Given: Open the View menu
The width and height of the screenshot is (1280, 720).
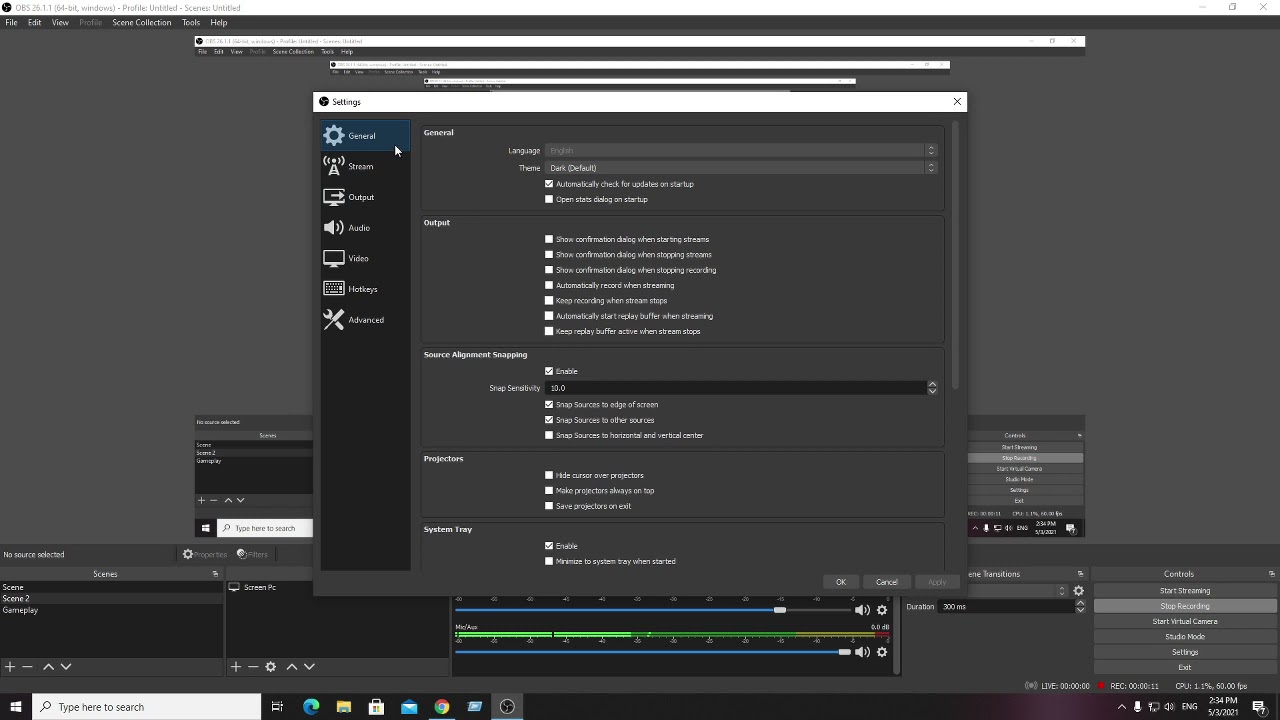Looking at the screenshot, I should [x=60, y=22].
